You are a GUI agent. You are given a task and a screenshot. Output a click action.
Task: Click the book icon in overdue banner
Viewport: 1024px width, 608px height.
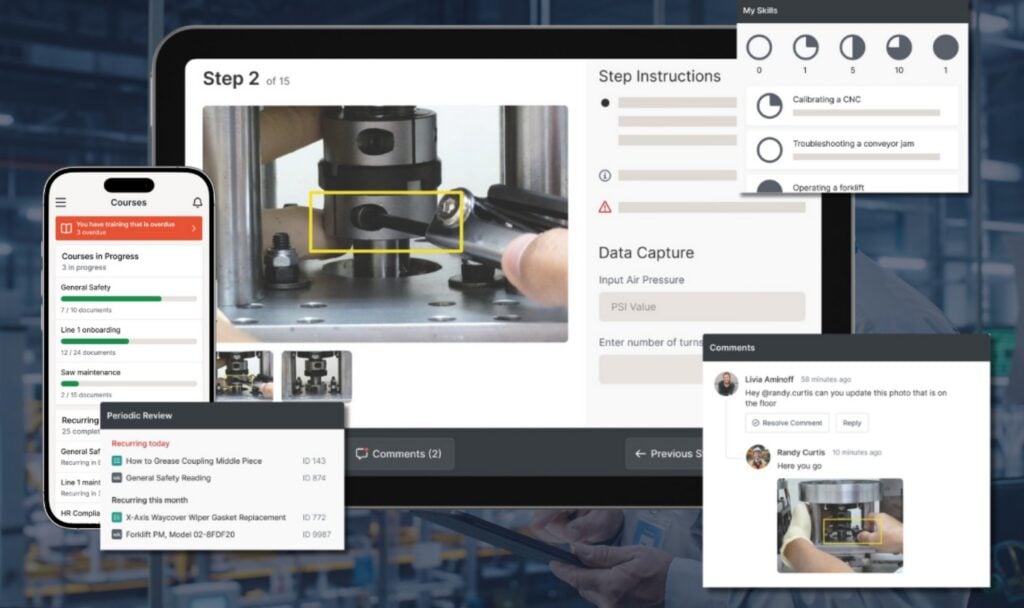point(66,229)
